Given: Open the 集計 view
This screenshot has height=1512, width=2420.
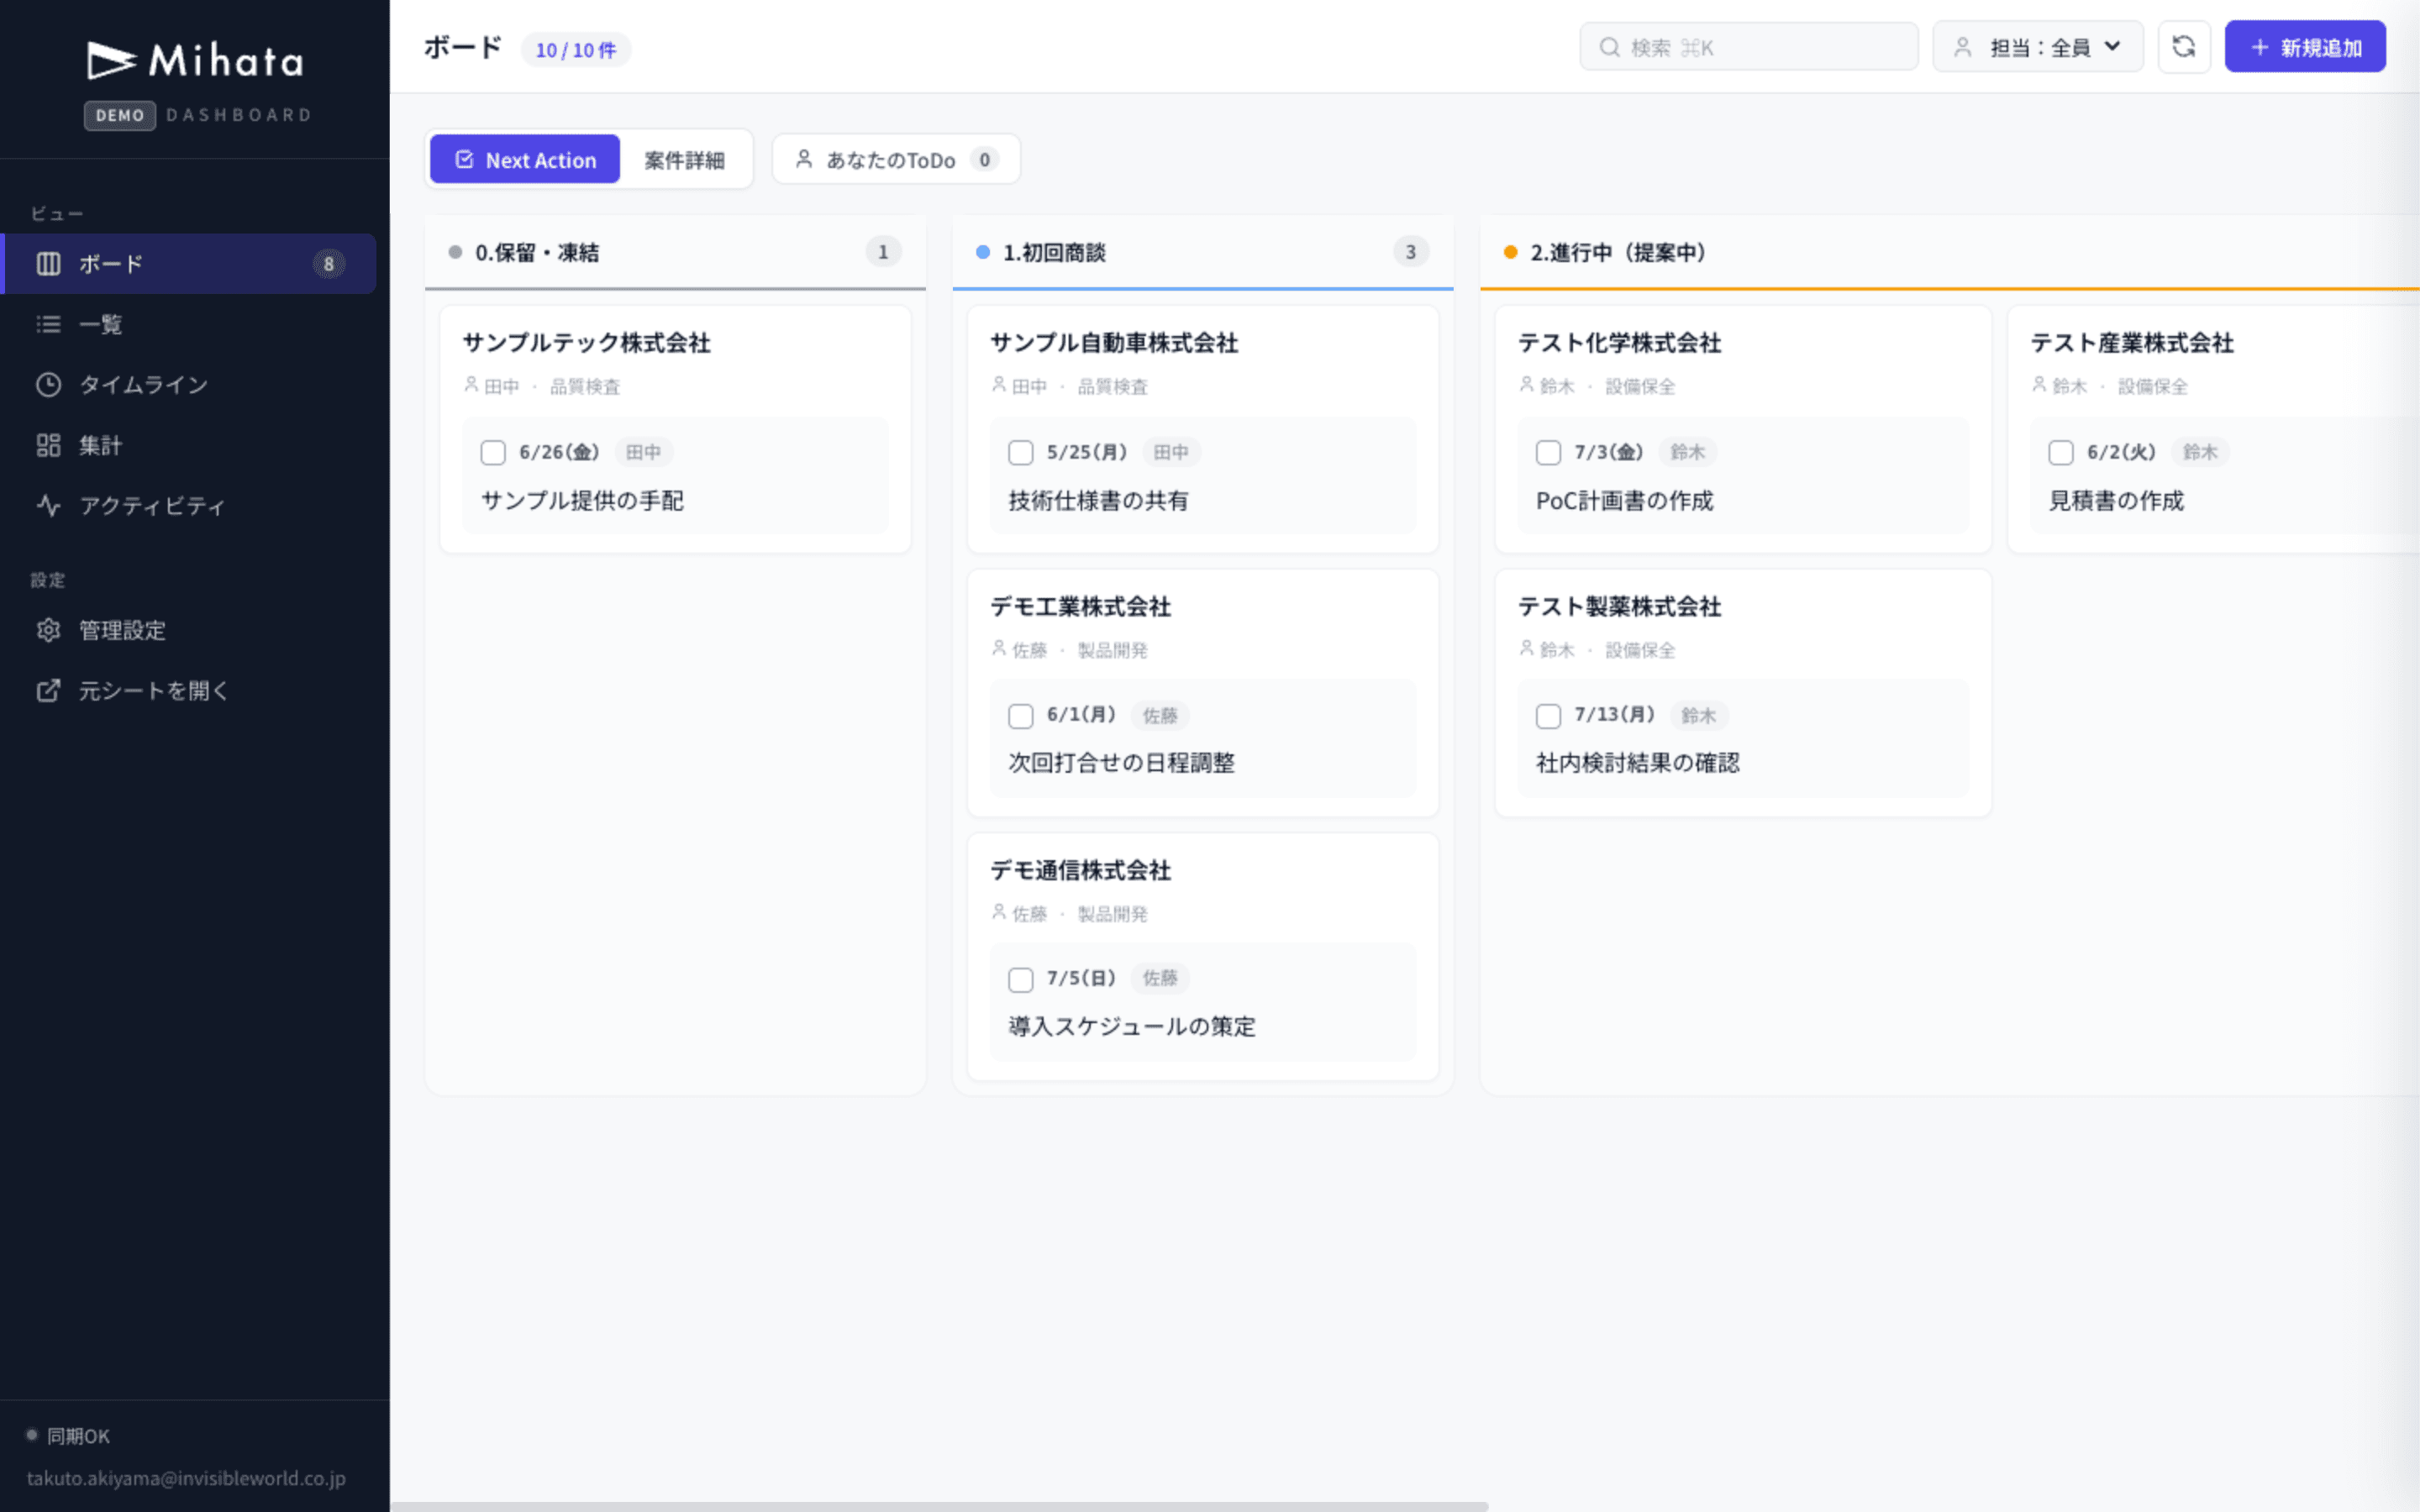Looking at the screenshot, I should click(x=190, y=445).
